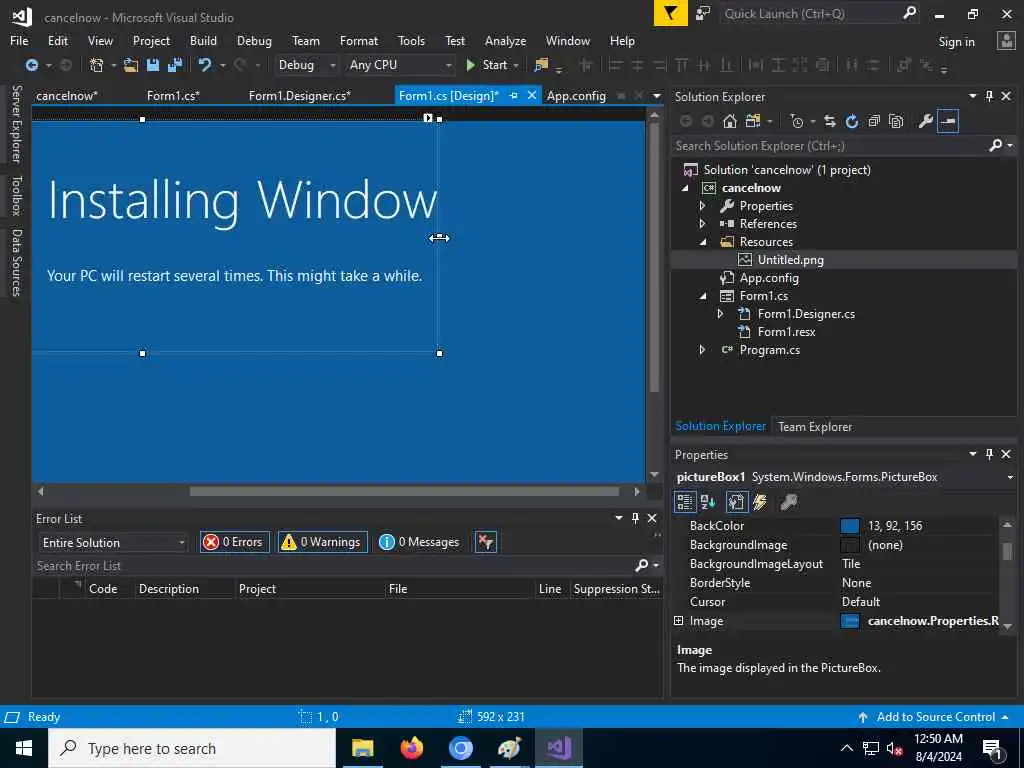Click Firefox in the Windows taskbar
The height and width of the screenshot is (768, 1024).
pos(411,748)
